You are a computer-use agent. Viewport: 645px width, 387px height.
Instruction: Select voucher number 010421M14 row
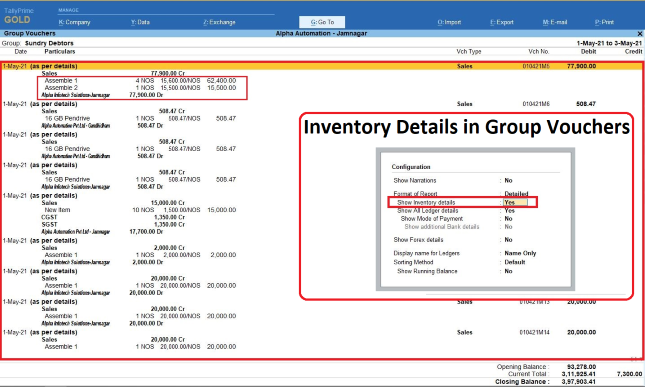tap(322, 332)
